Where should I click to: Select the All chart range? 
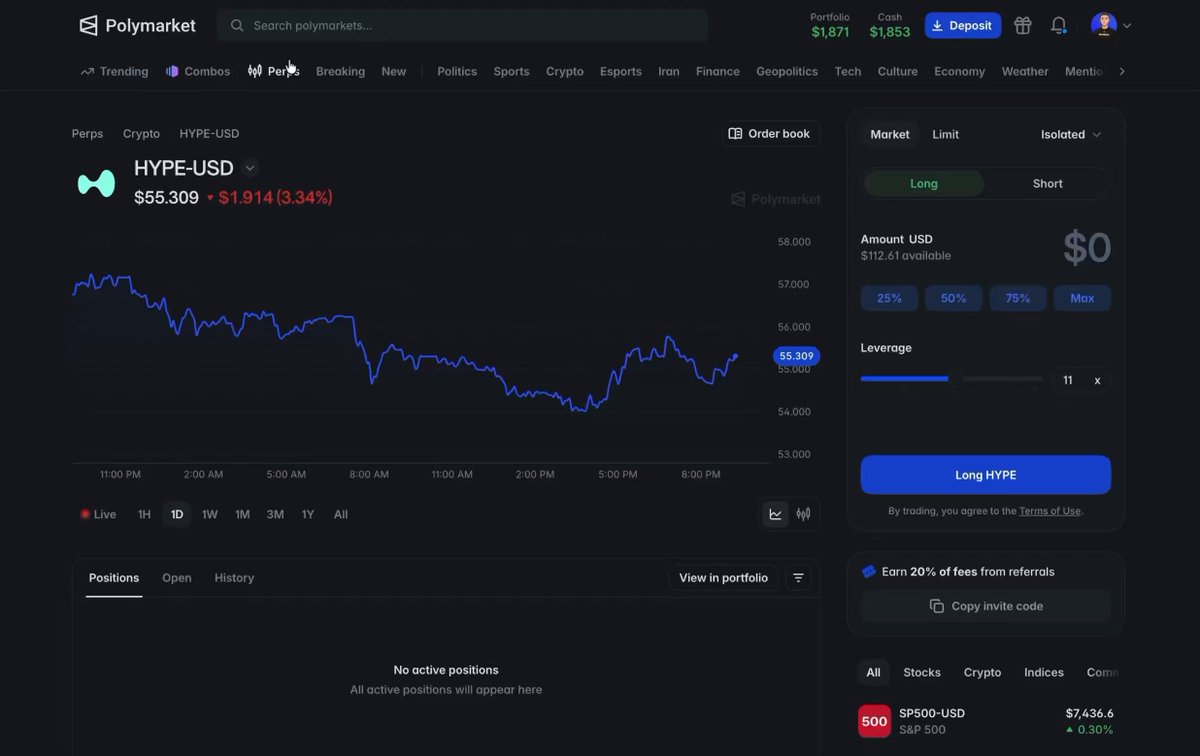point(341,514)
